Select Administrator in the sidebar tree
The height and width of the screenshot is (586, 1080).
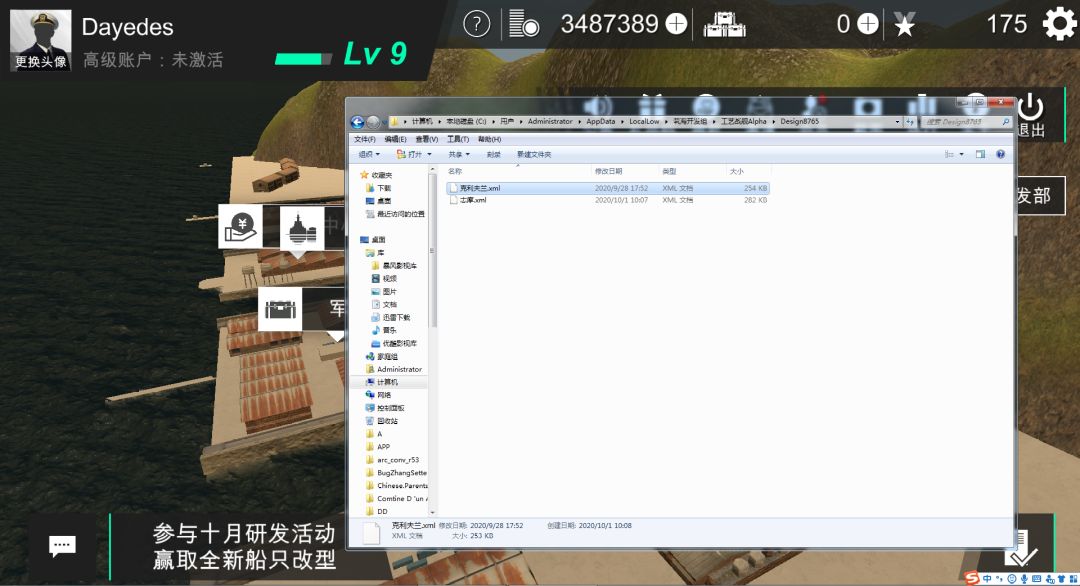pyautogui.click(x=393, y=369)
